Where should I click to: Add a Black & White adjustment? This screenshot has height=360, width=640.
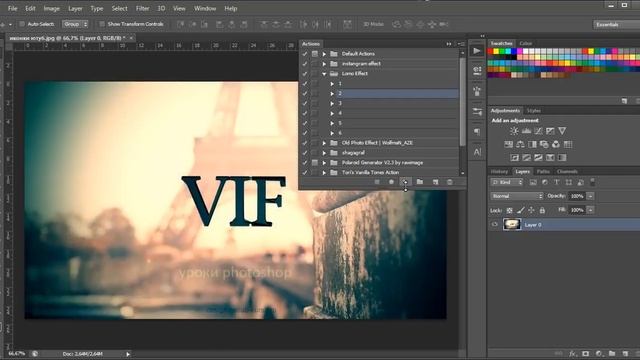click(532, 144)
